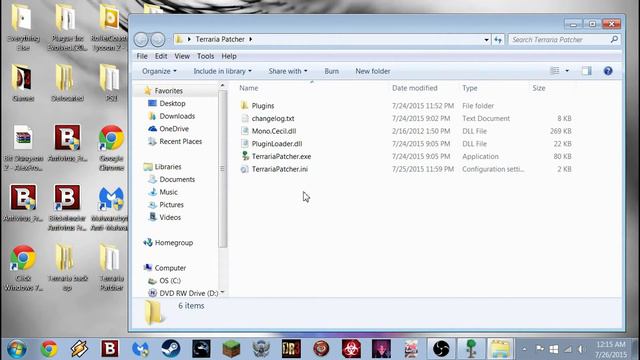Click arrow after Terraria Patcher in breadcrumb
The height and width of the screenshot is (360, 640).
click(x=251, y=39)
